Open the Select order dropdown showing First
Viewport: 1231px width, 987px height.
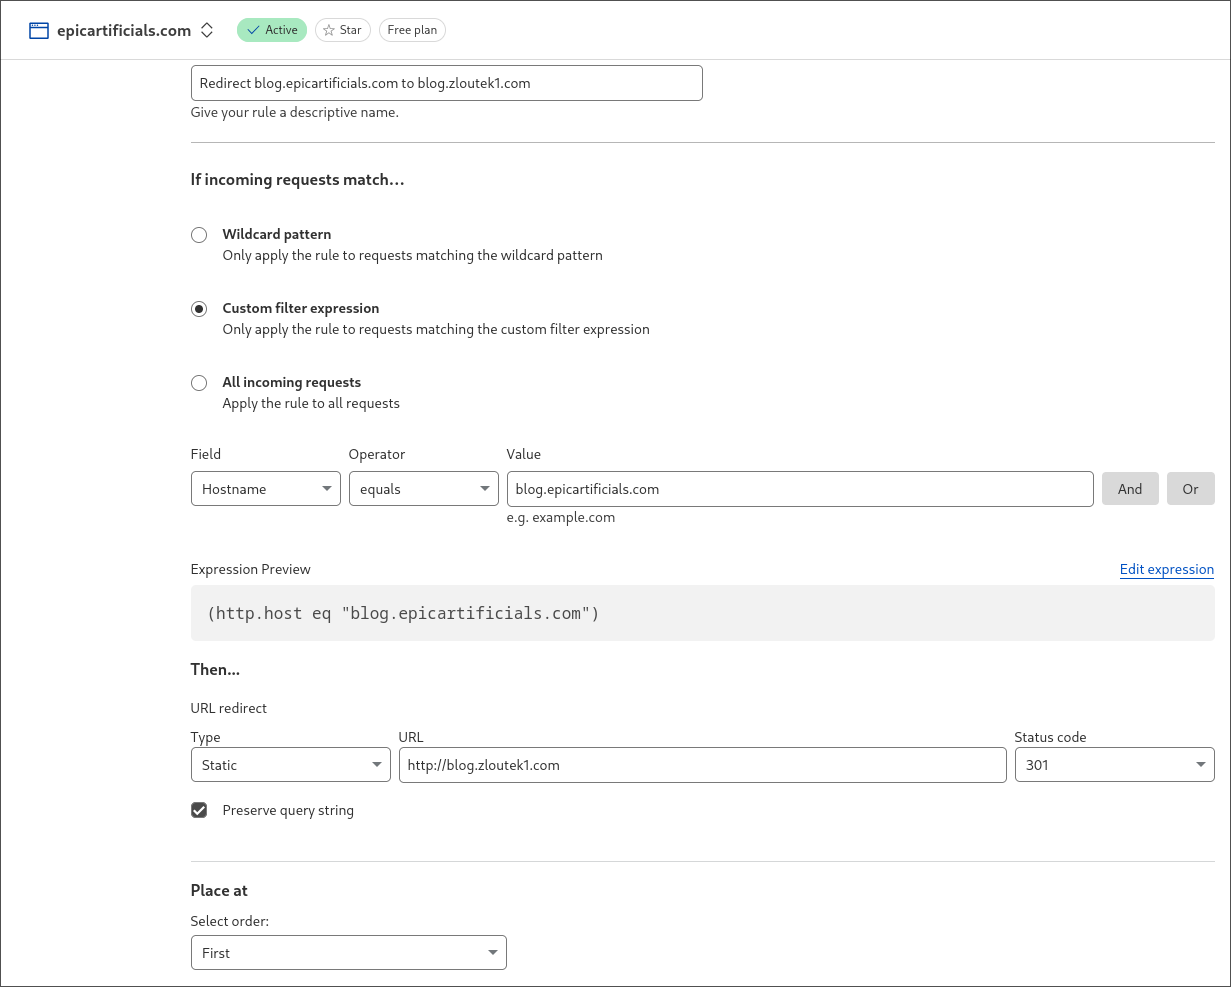coord(348,953)
